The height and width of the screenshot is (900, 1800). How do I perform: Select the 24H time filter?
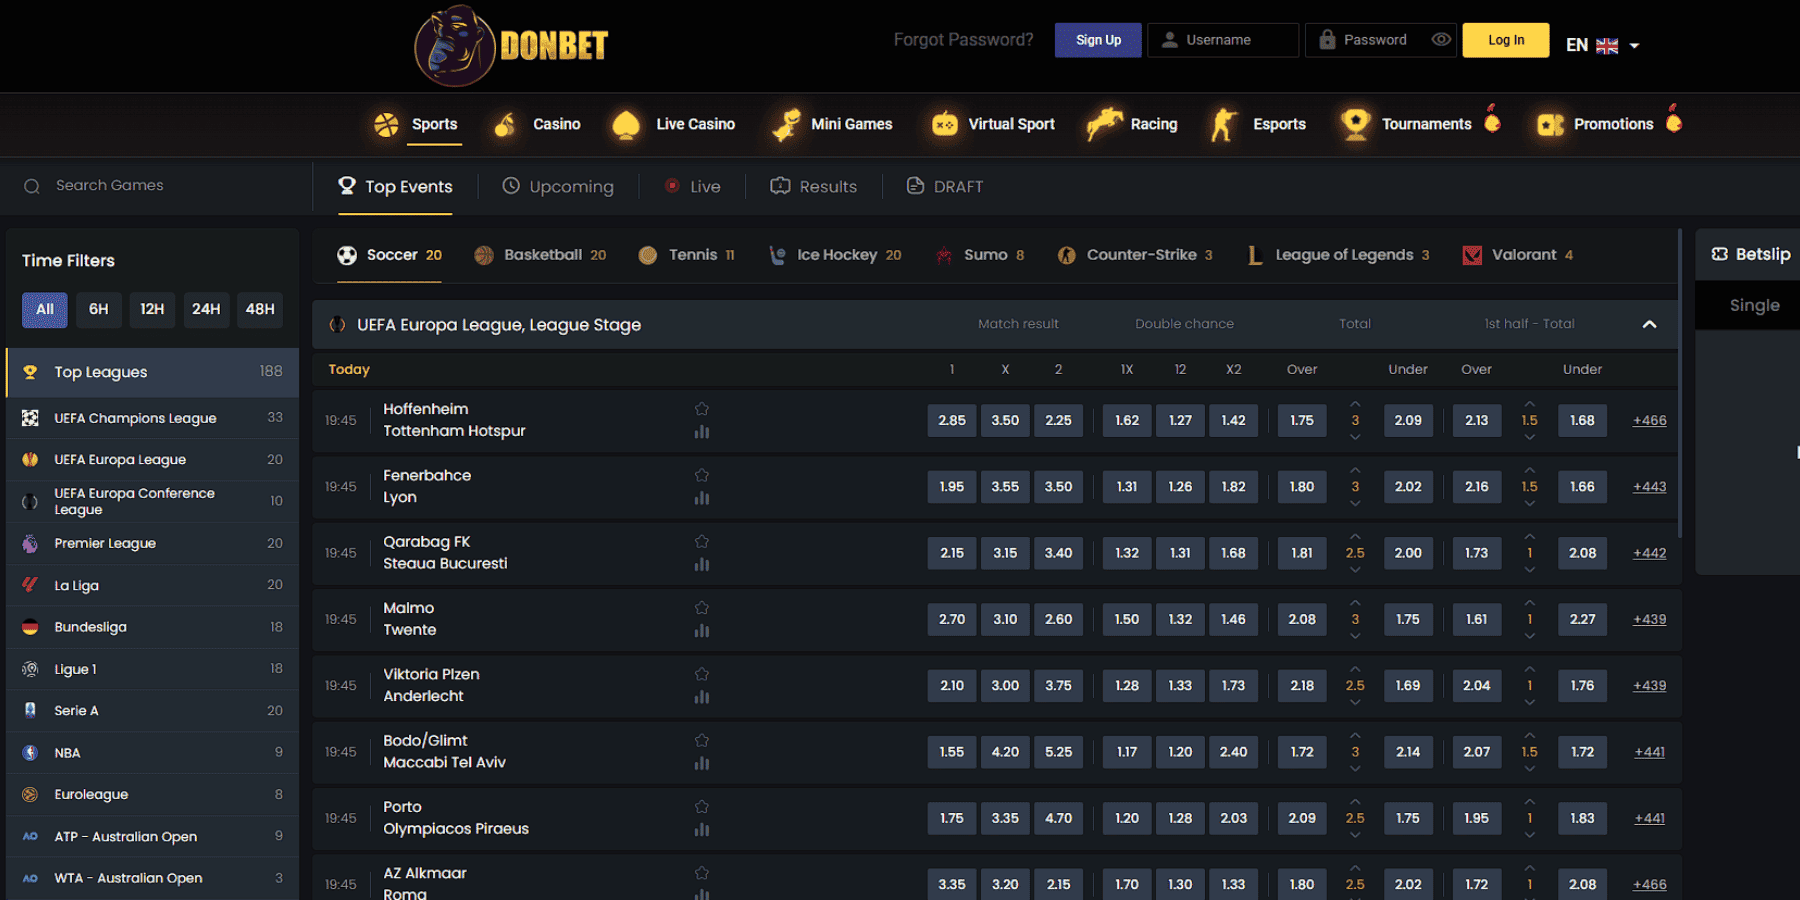(206, 310)
